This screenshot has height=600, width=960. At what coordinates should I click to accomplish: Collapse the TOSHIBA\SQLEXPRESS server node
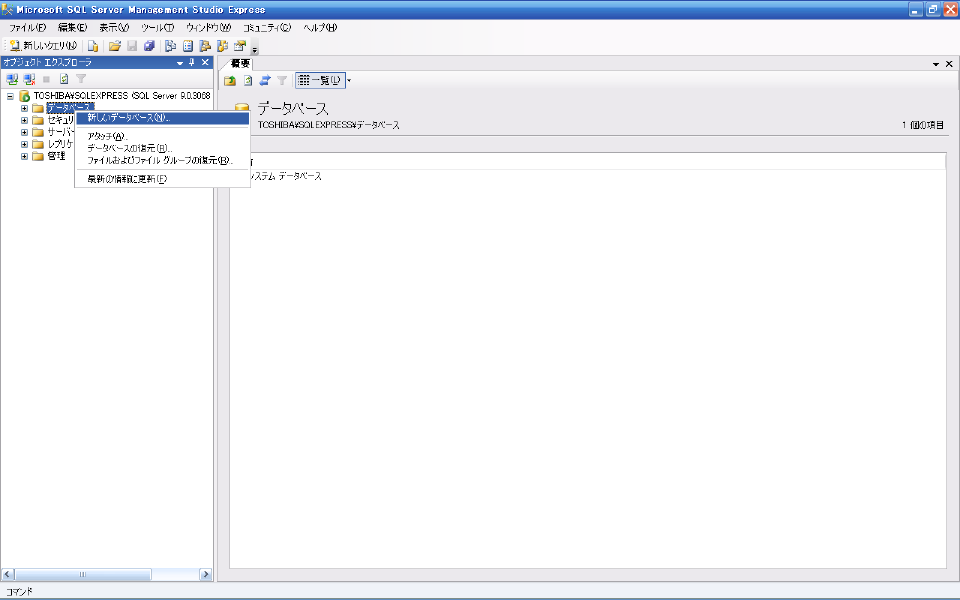point(10,96)
